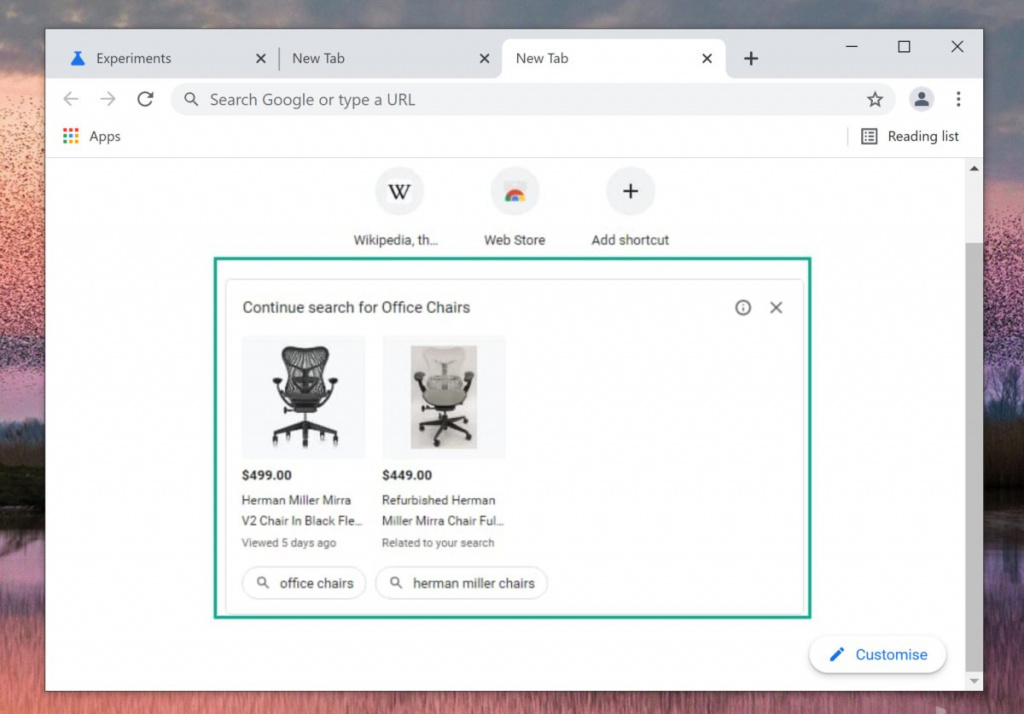Close the Chrome window
This screenshot has height=714, width=1024.
point(957,46)
